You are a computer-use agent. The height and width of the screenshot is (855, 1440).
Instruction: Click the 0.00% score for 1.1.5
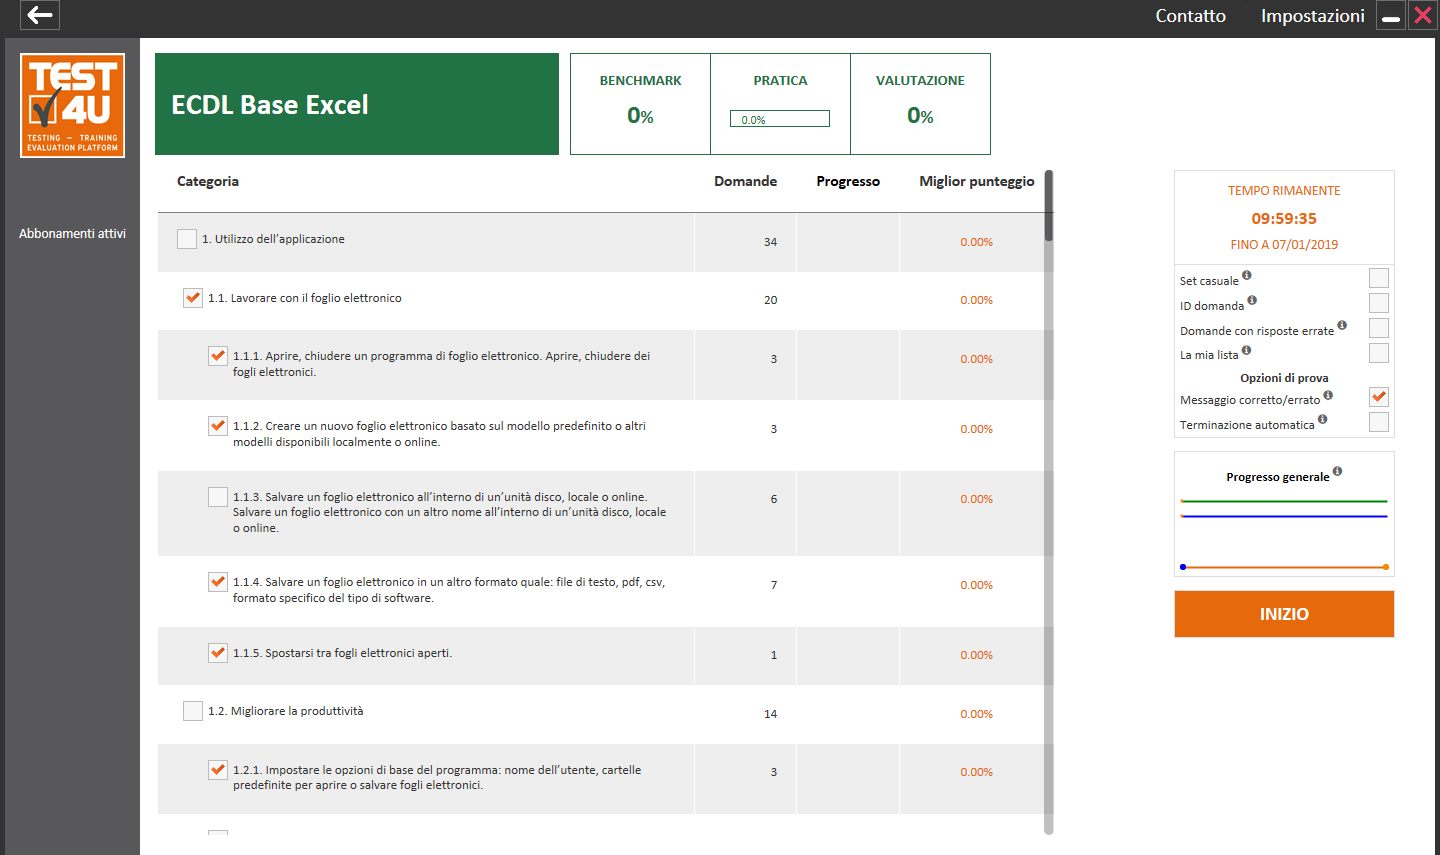976,655
